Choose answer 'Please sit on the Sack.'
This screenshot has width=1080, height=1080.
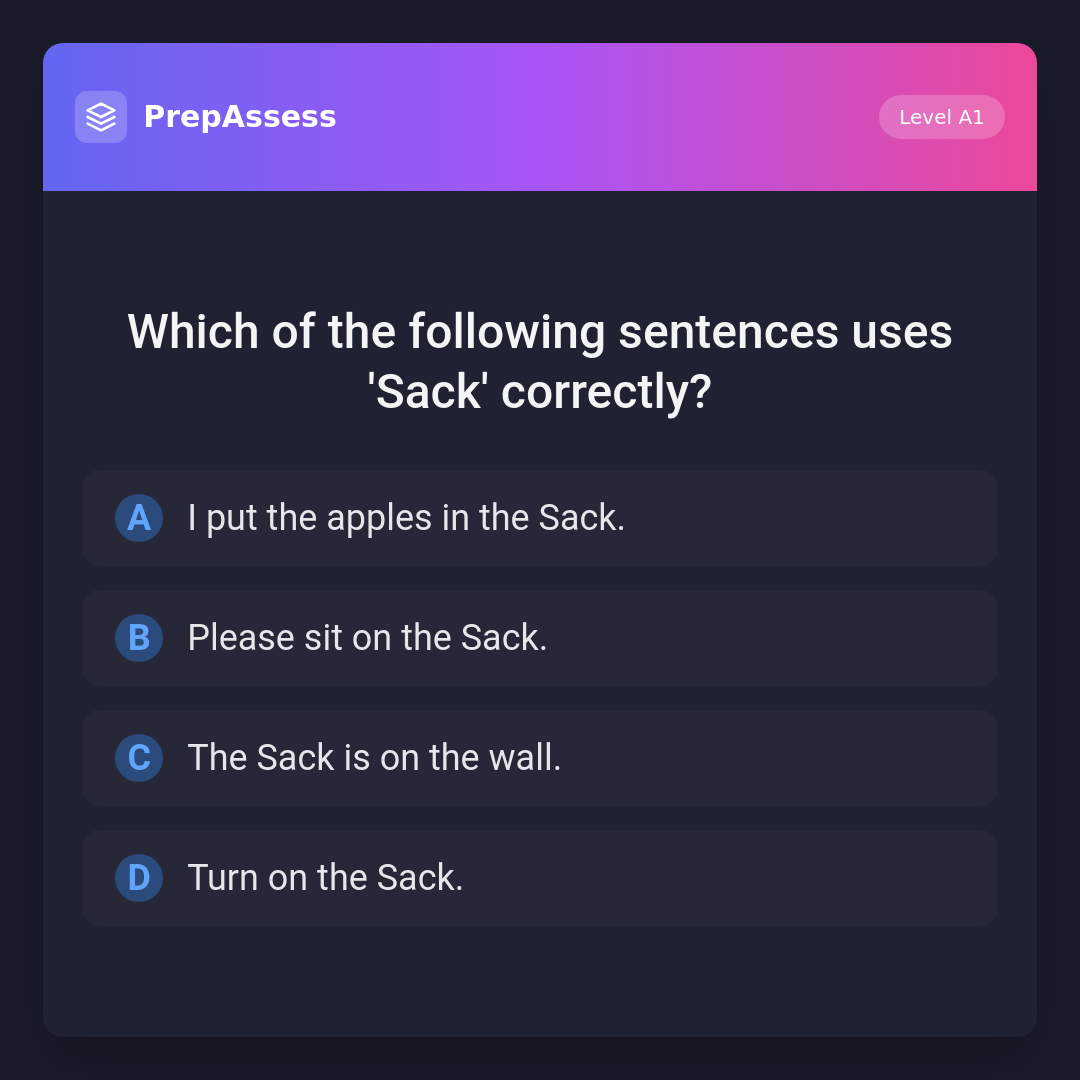click(x=367, y=638)
